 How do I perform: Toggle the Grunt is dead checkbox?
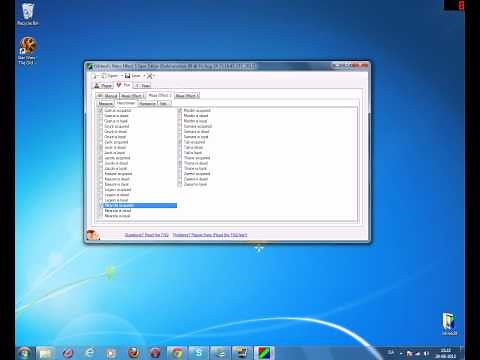point(100,132)
